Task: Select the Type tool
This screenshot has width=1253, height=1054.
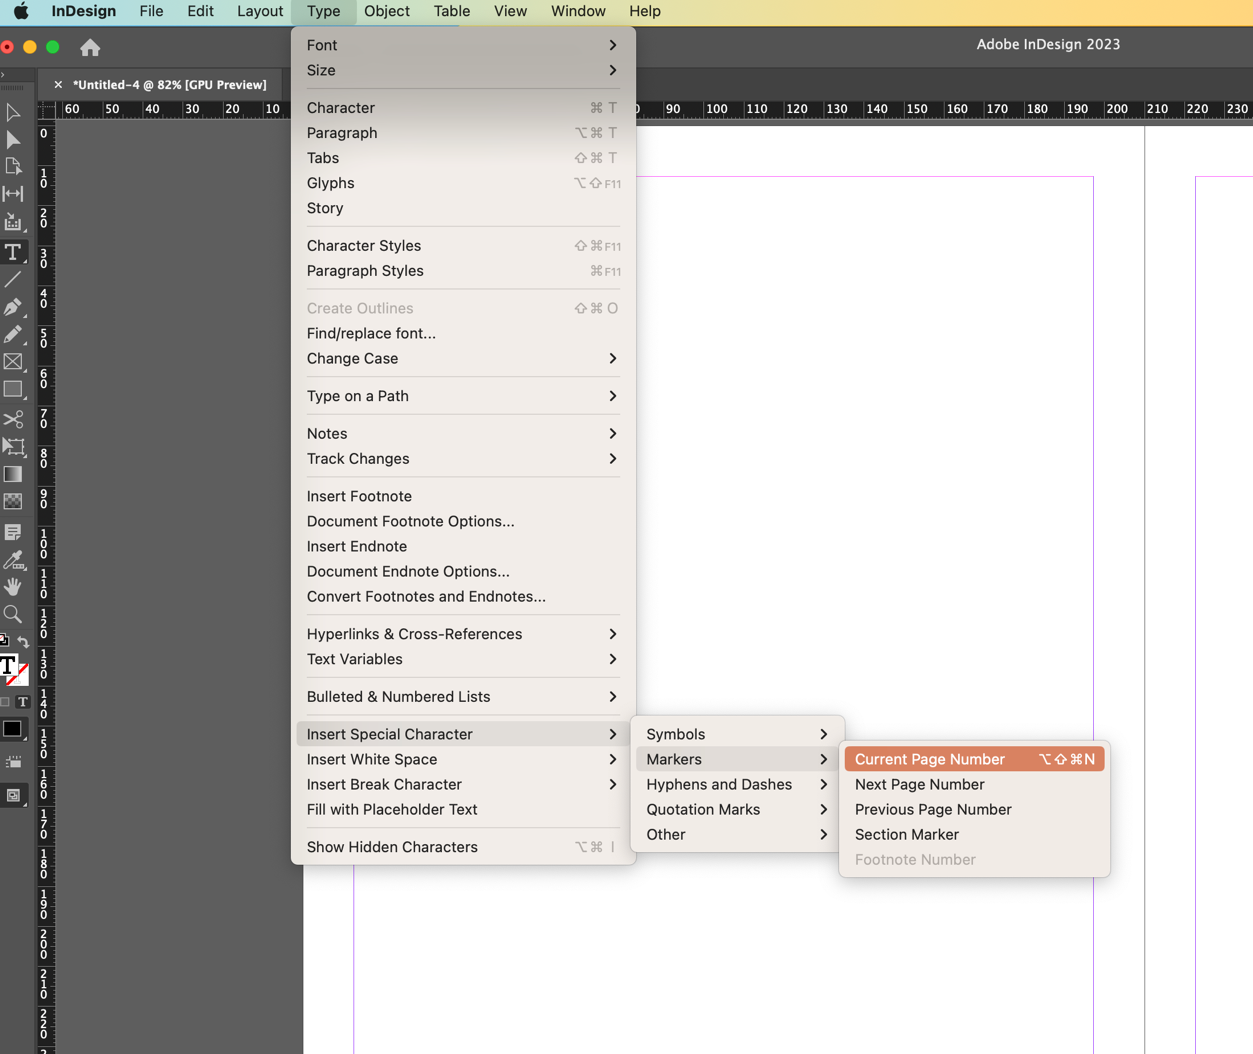Action: pyautogui.click(x=13, y=252)
